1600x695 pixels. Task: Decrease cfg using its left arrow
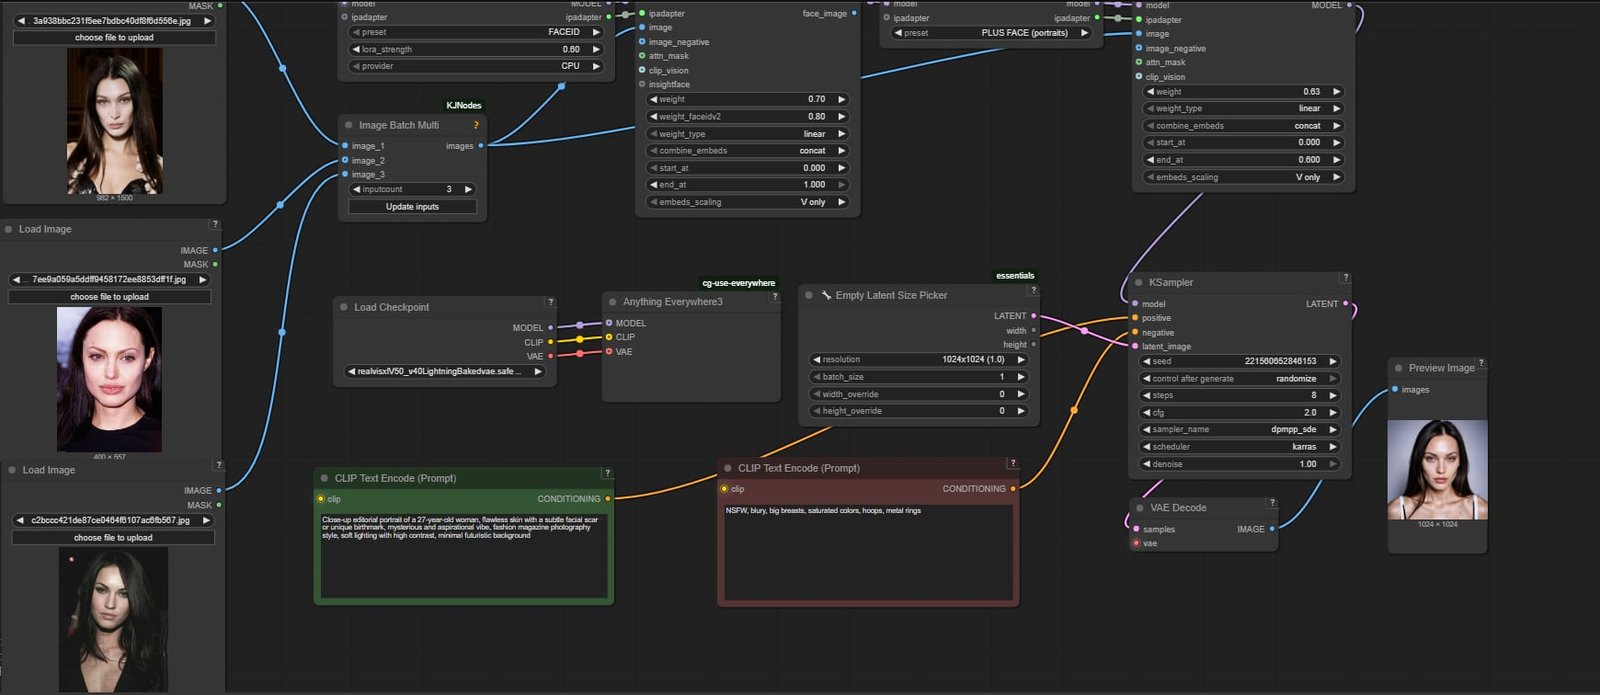pyautogui.click(x=1146, y=413)
